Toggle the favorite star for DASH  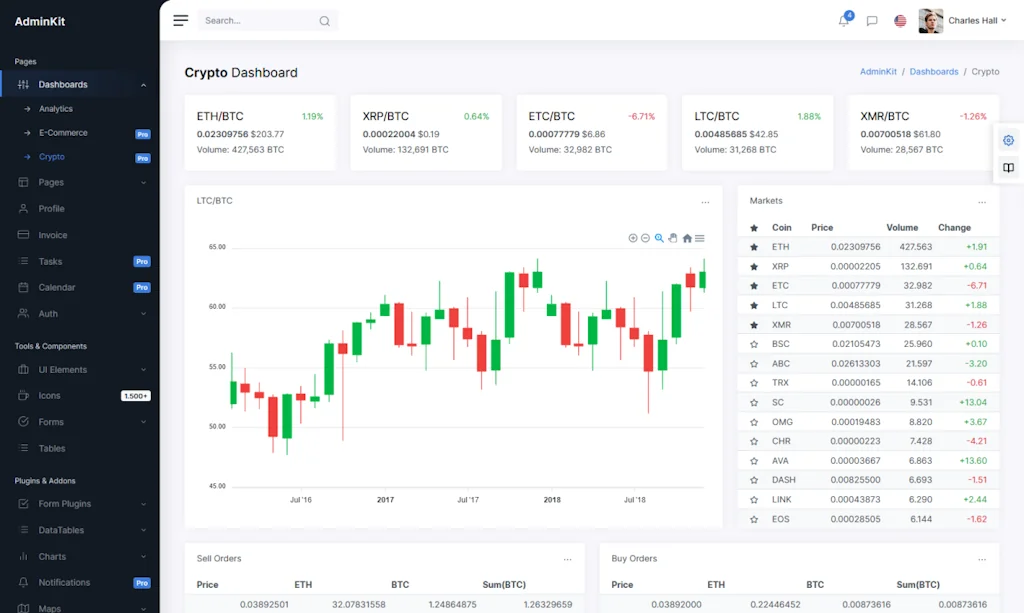tap(753, 480)
